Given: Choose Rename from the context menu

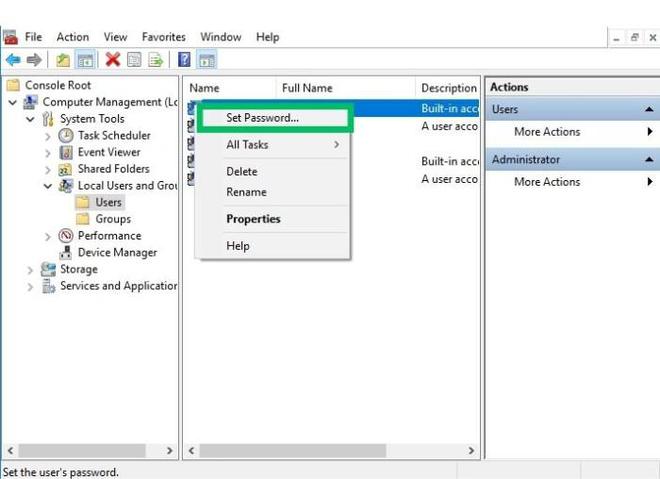Looking at the screenshot, I should [x=275, y=192].
